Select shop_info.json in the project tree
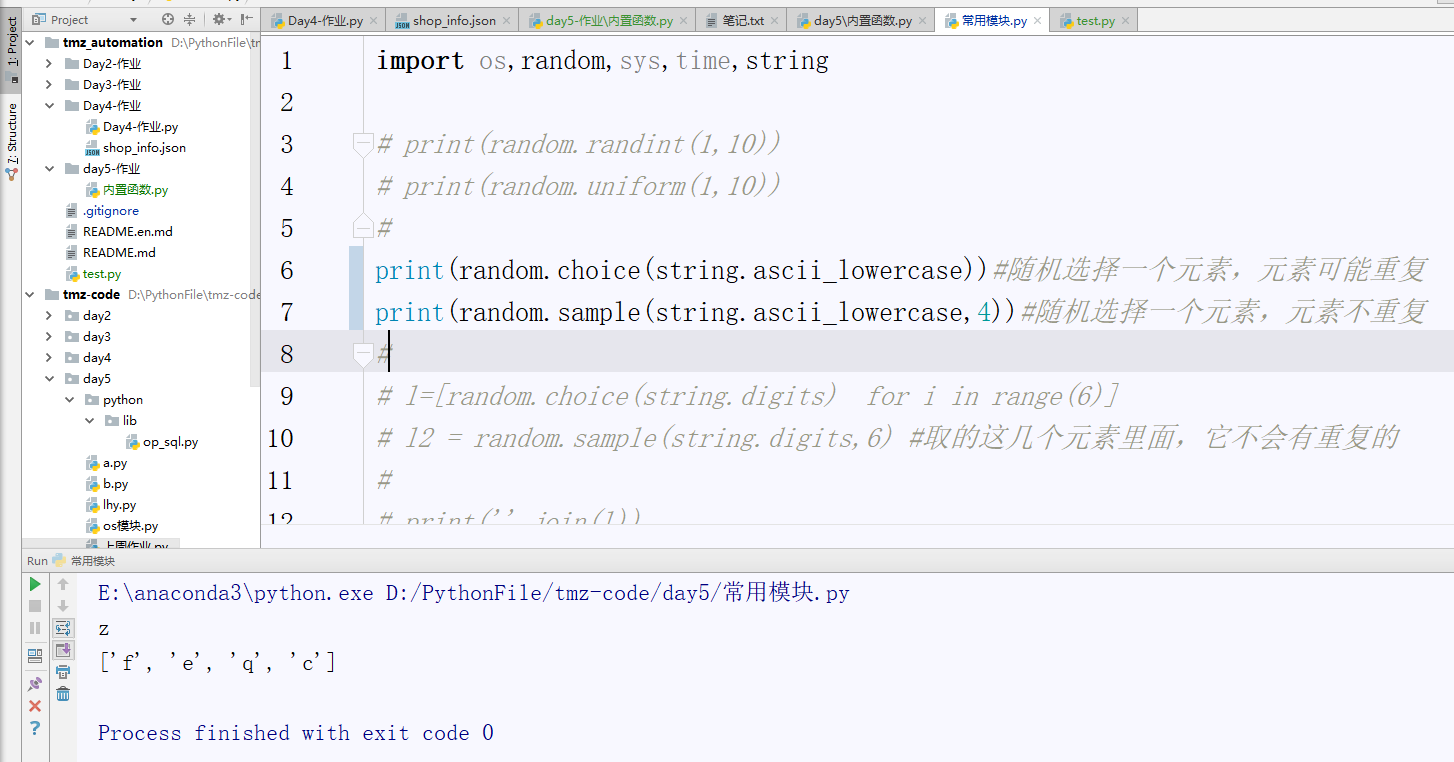This screenshot has height=762, width=1454. pyautogui.click(x=144, y=147)
